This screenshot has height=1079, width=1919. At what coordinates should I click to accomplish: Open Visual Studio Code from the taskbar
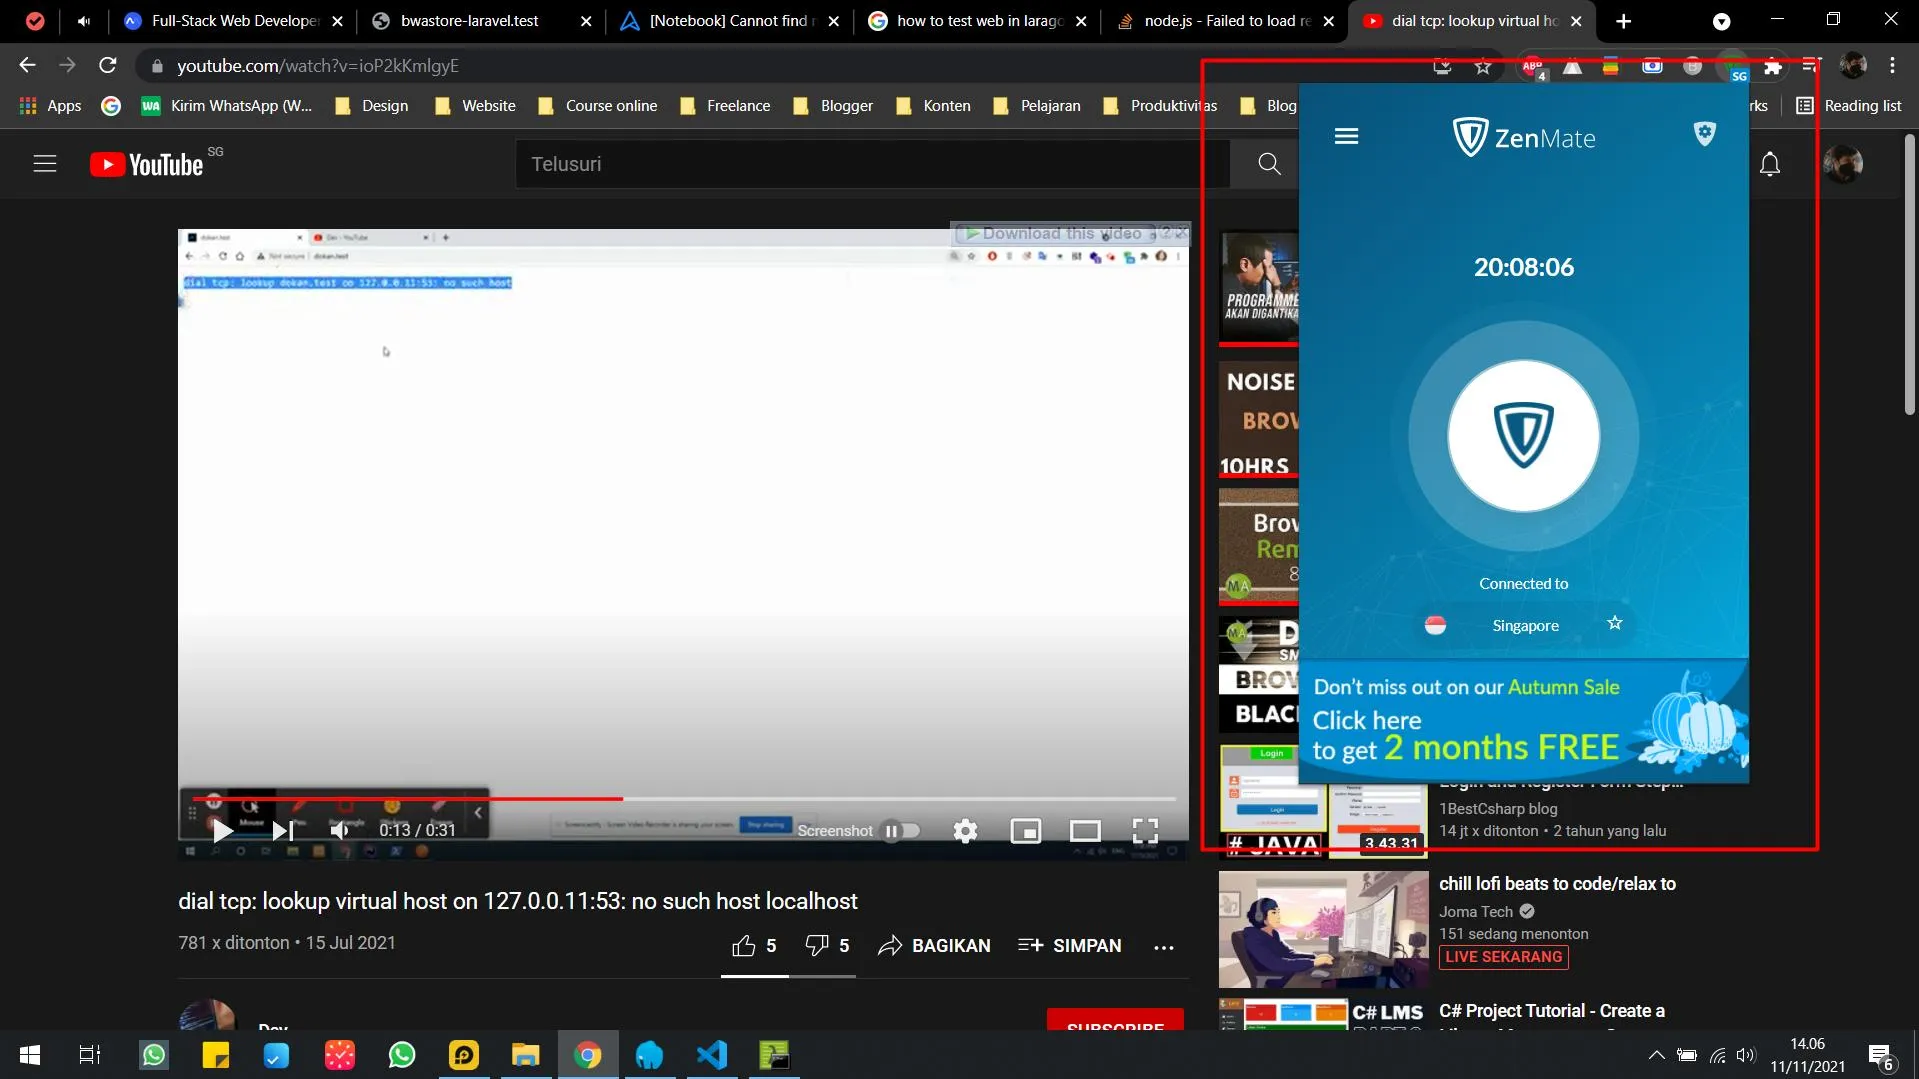(711, 1055)
